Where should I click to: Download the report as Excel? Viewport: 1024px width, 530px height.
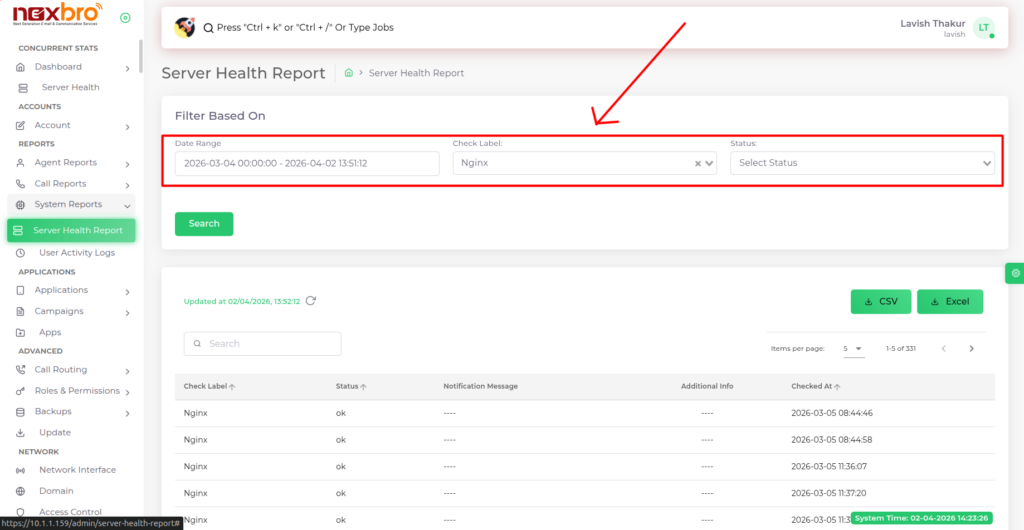coord(950,301)
